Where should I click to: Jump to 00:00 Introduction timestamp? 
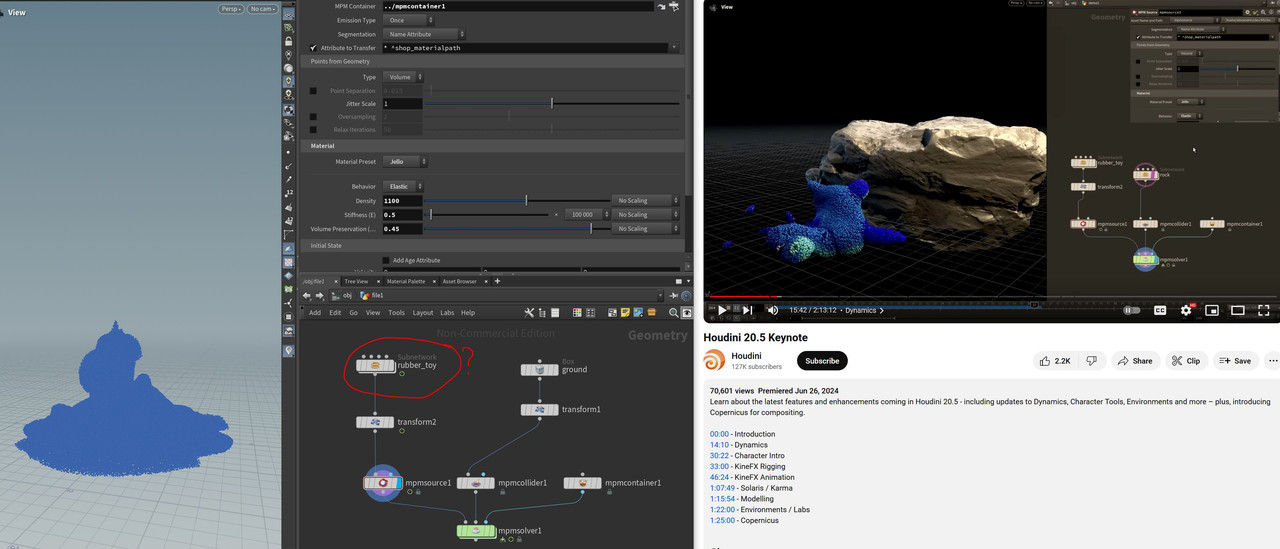(720, 434)
